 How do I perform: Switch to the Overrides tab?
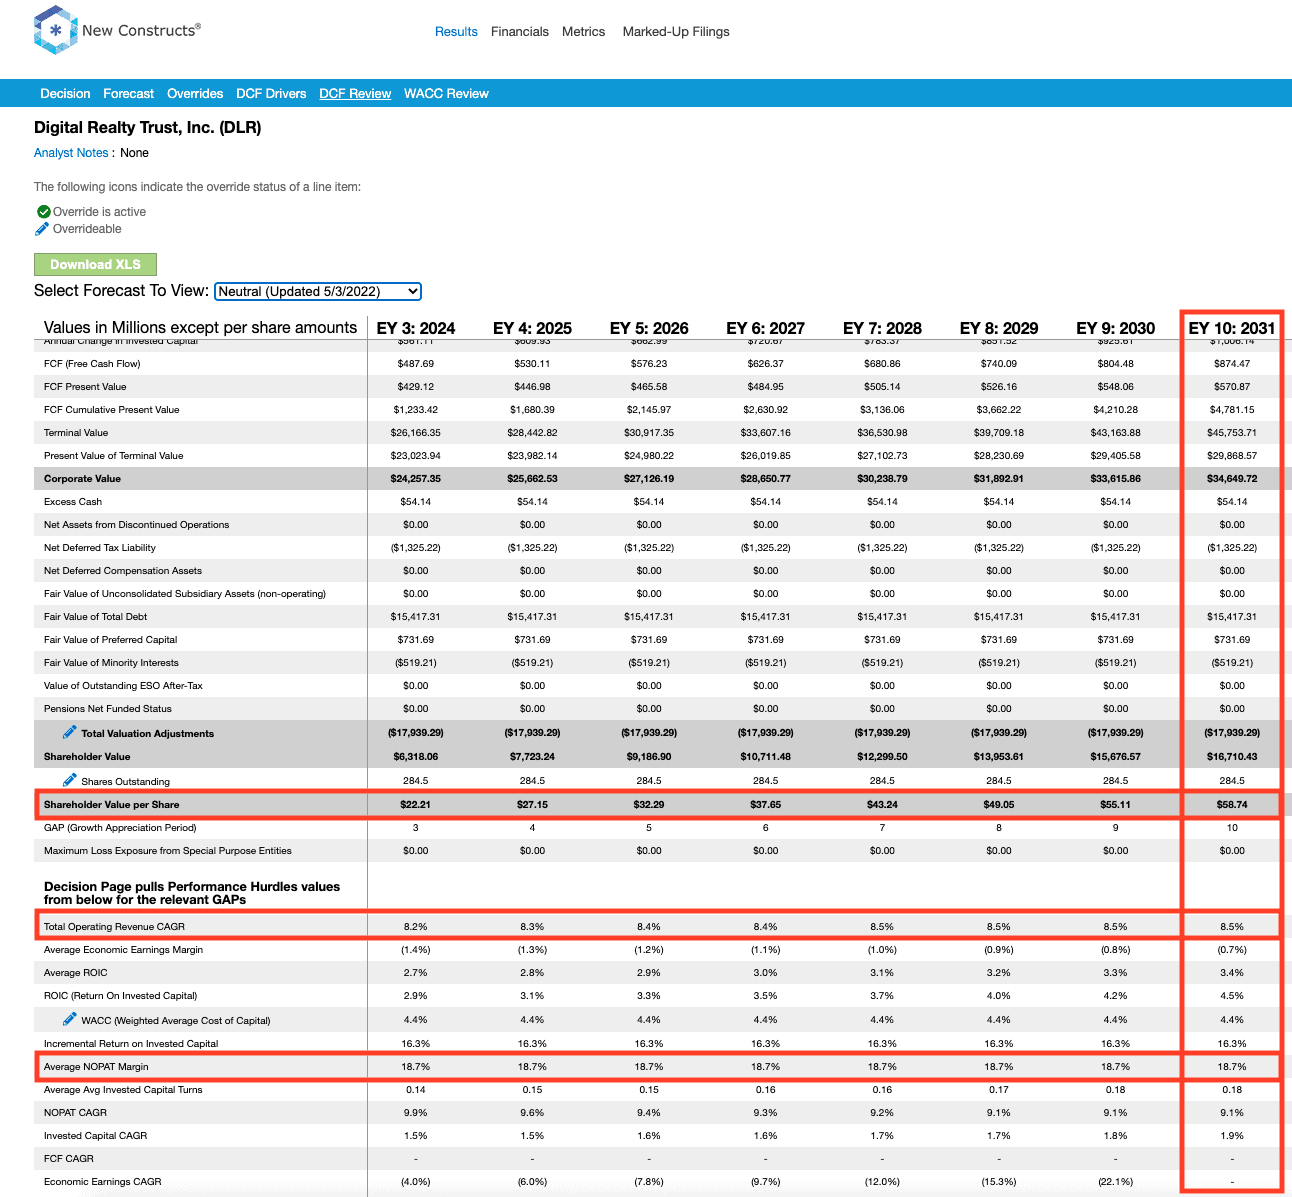(195, 94)
